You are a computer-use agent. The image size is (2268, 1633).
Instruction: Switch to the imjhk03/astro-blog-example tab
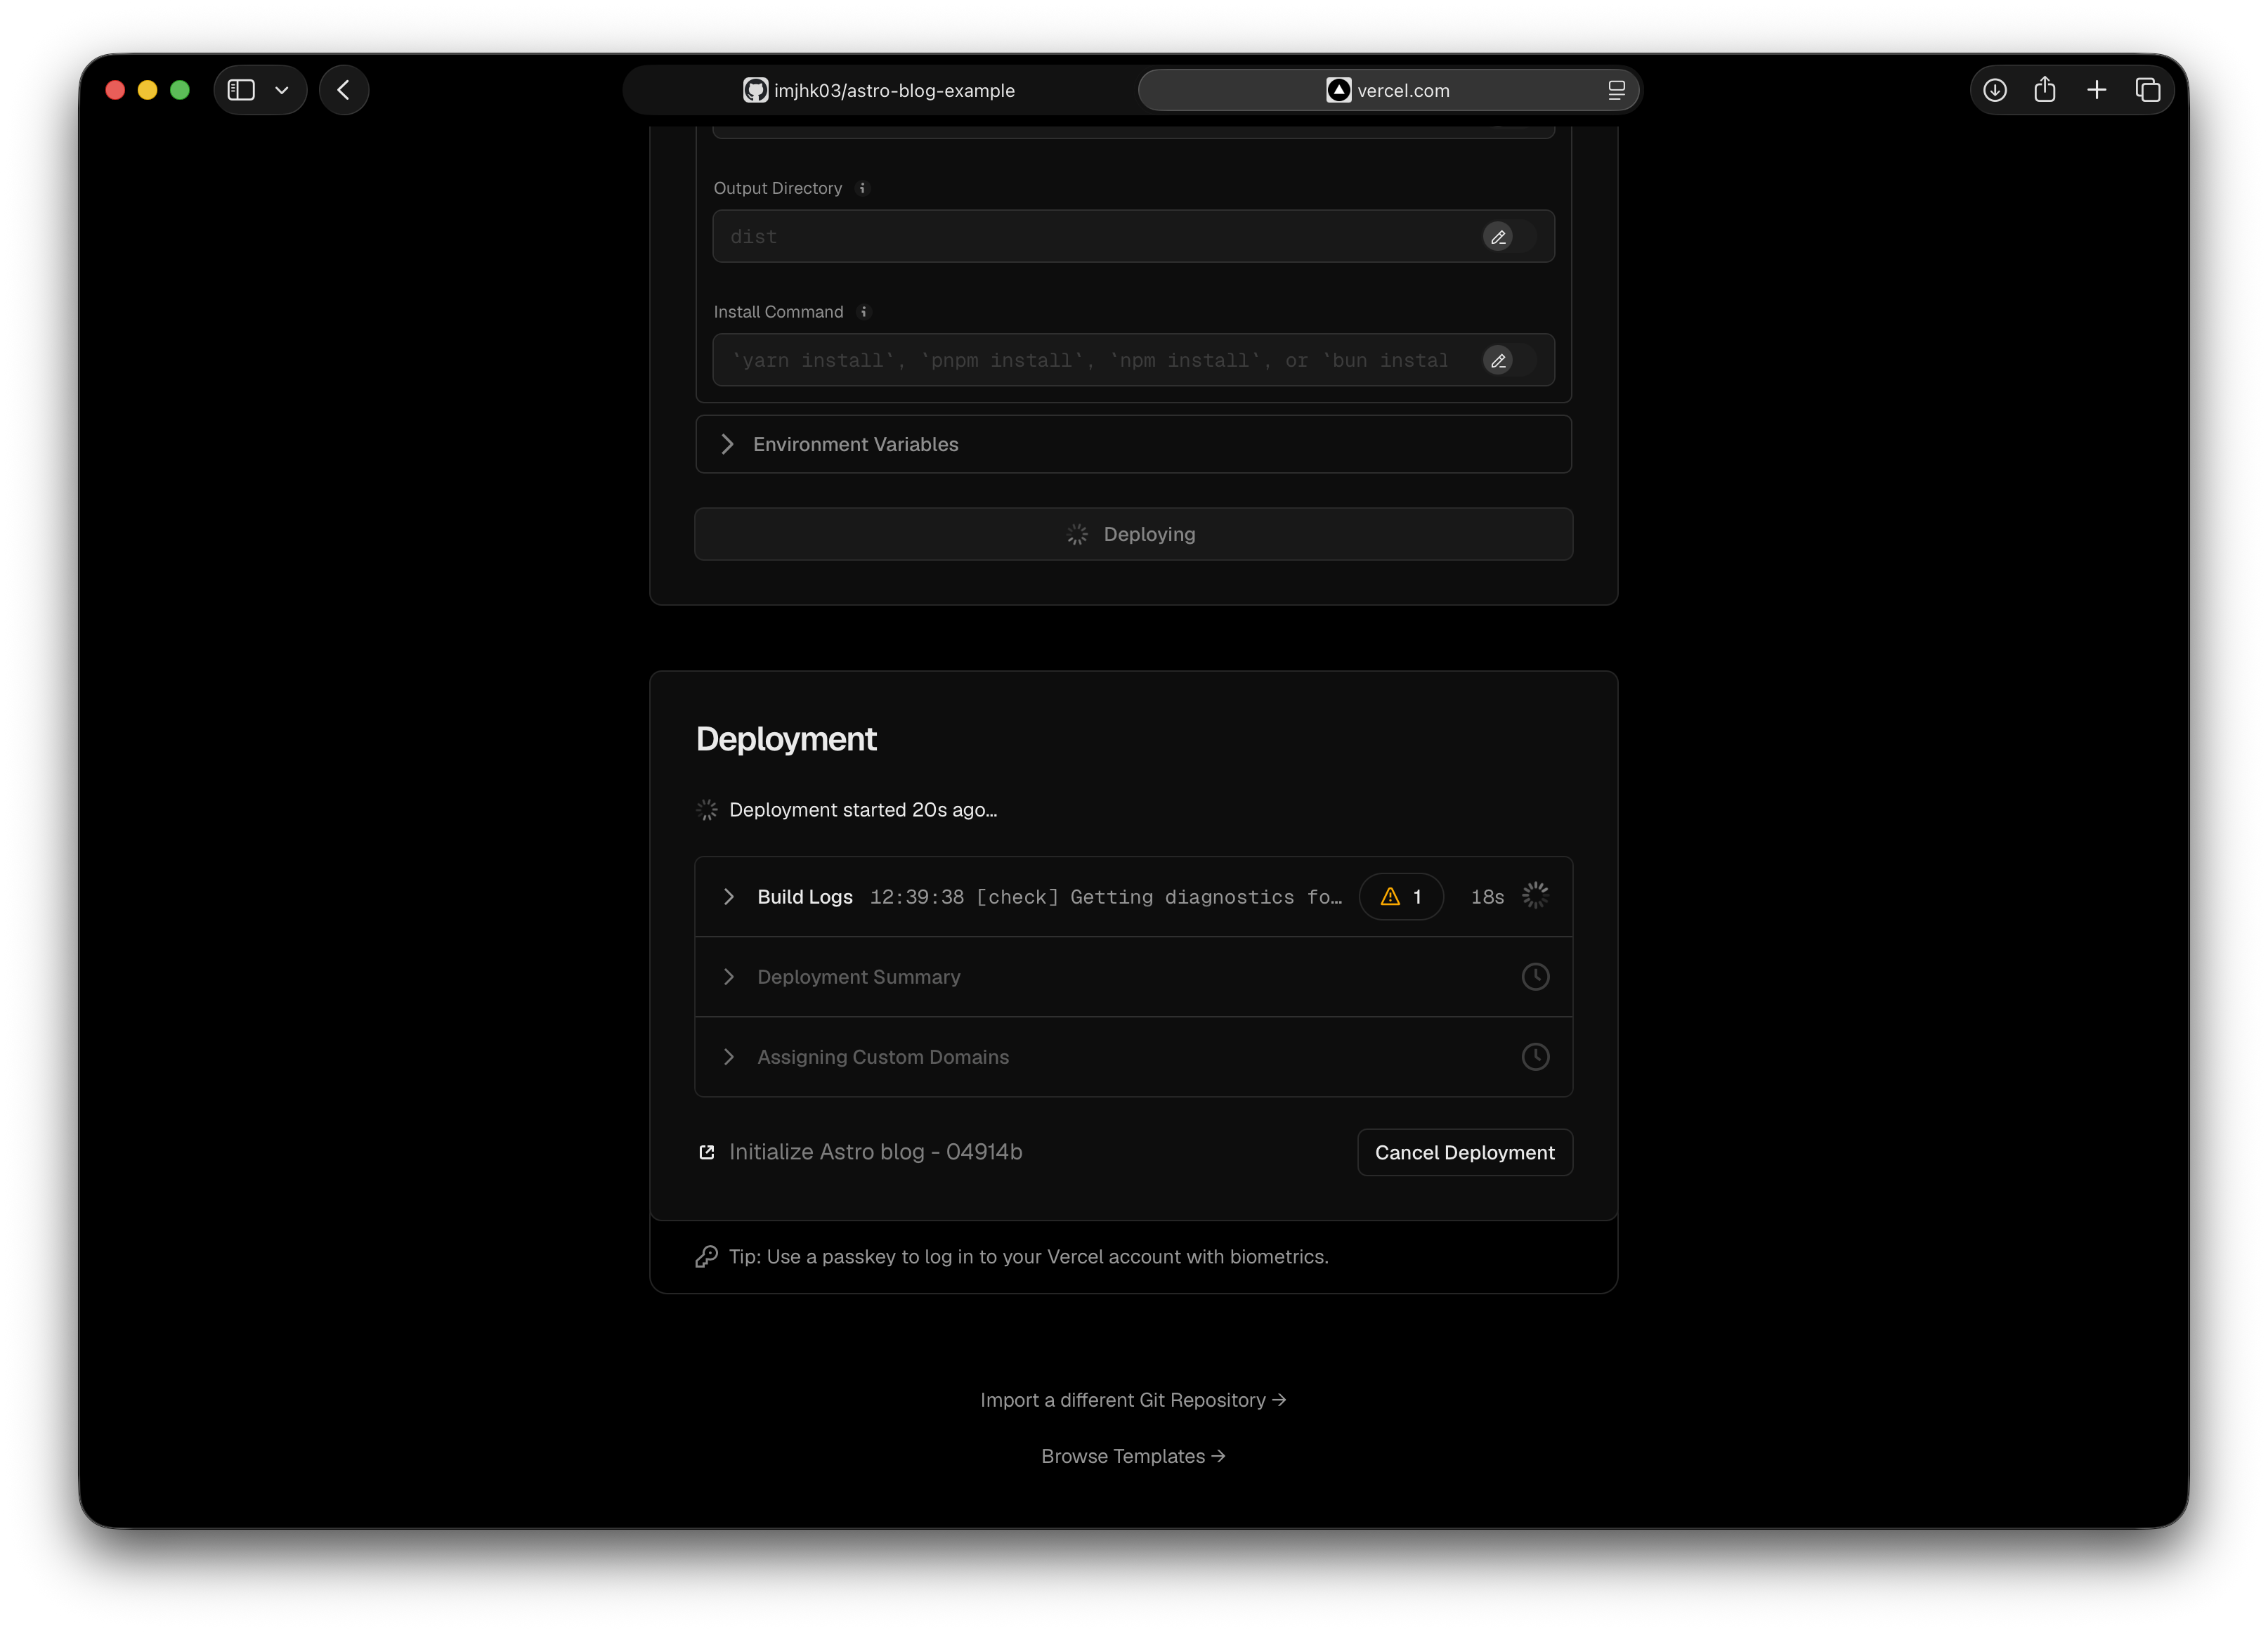coord(879,90)
